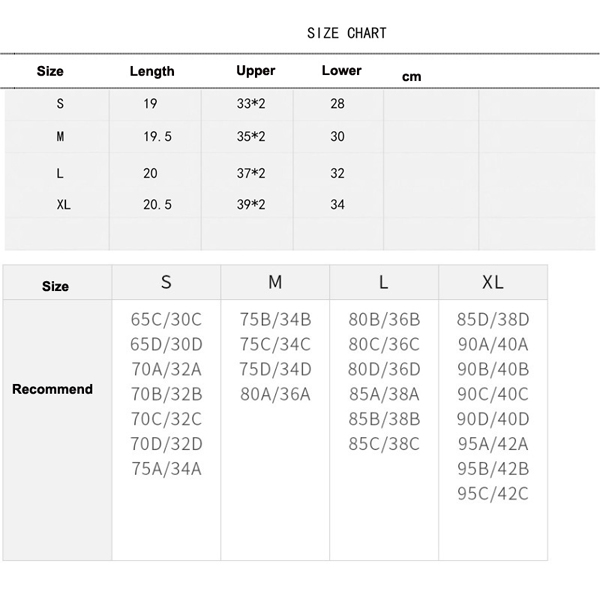Click the 85D/38D size entry
Screen dimensions: 600x600
point(492,320)
